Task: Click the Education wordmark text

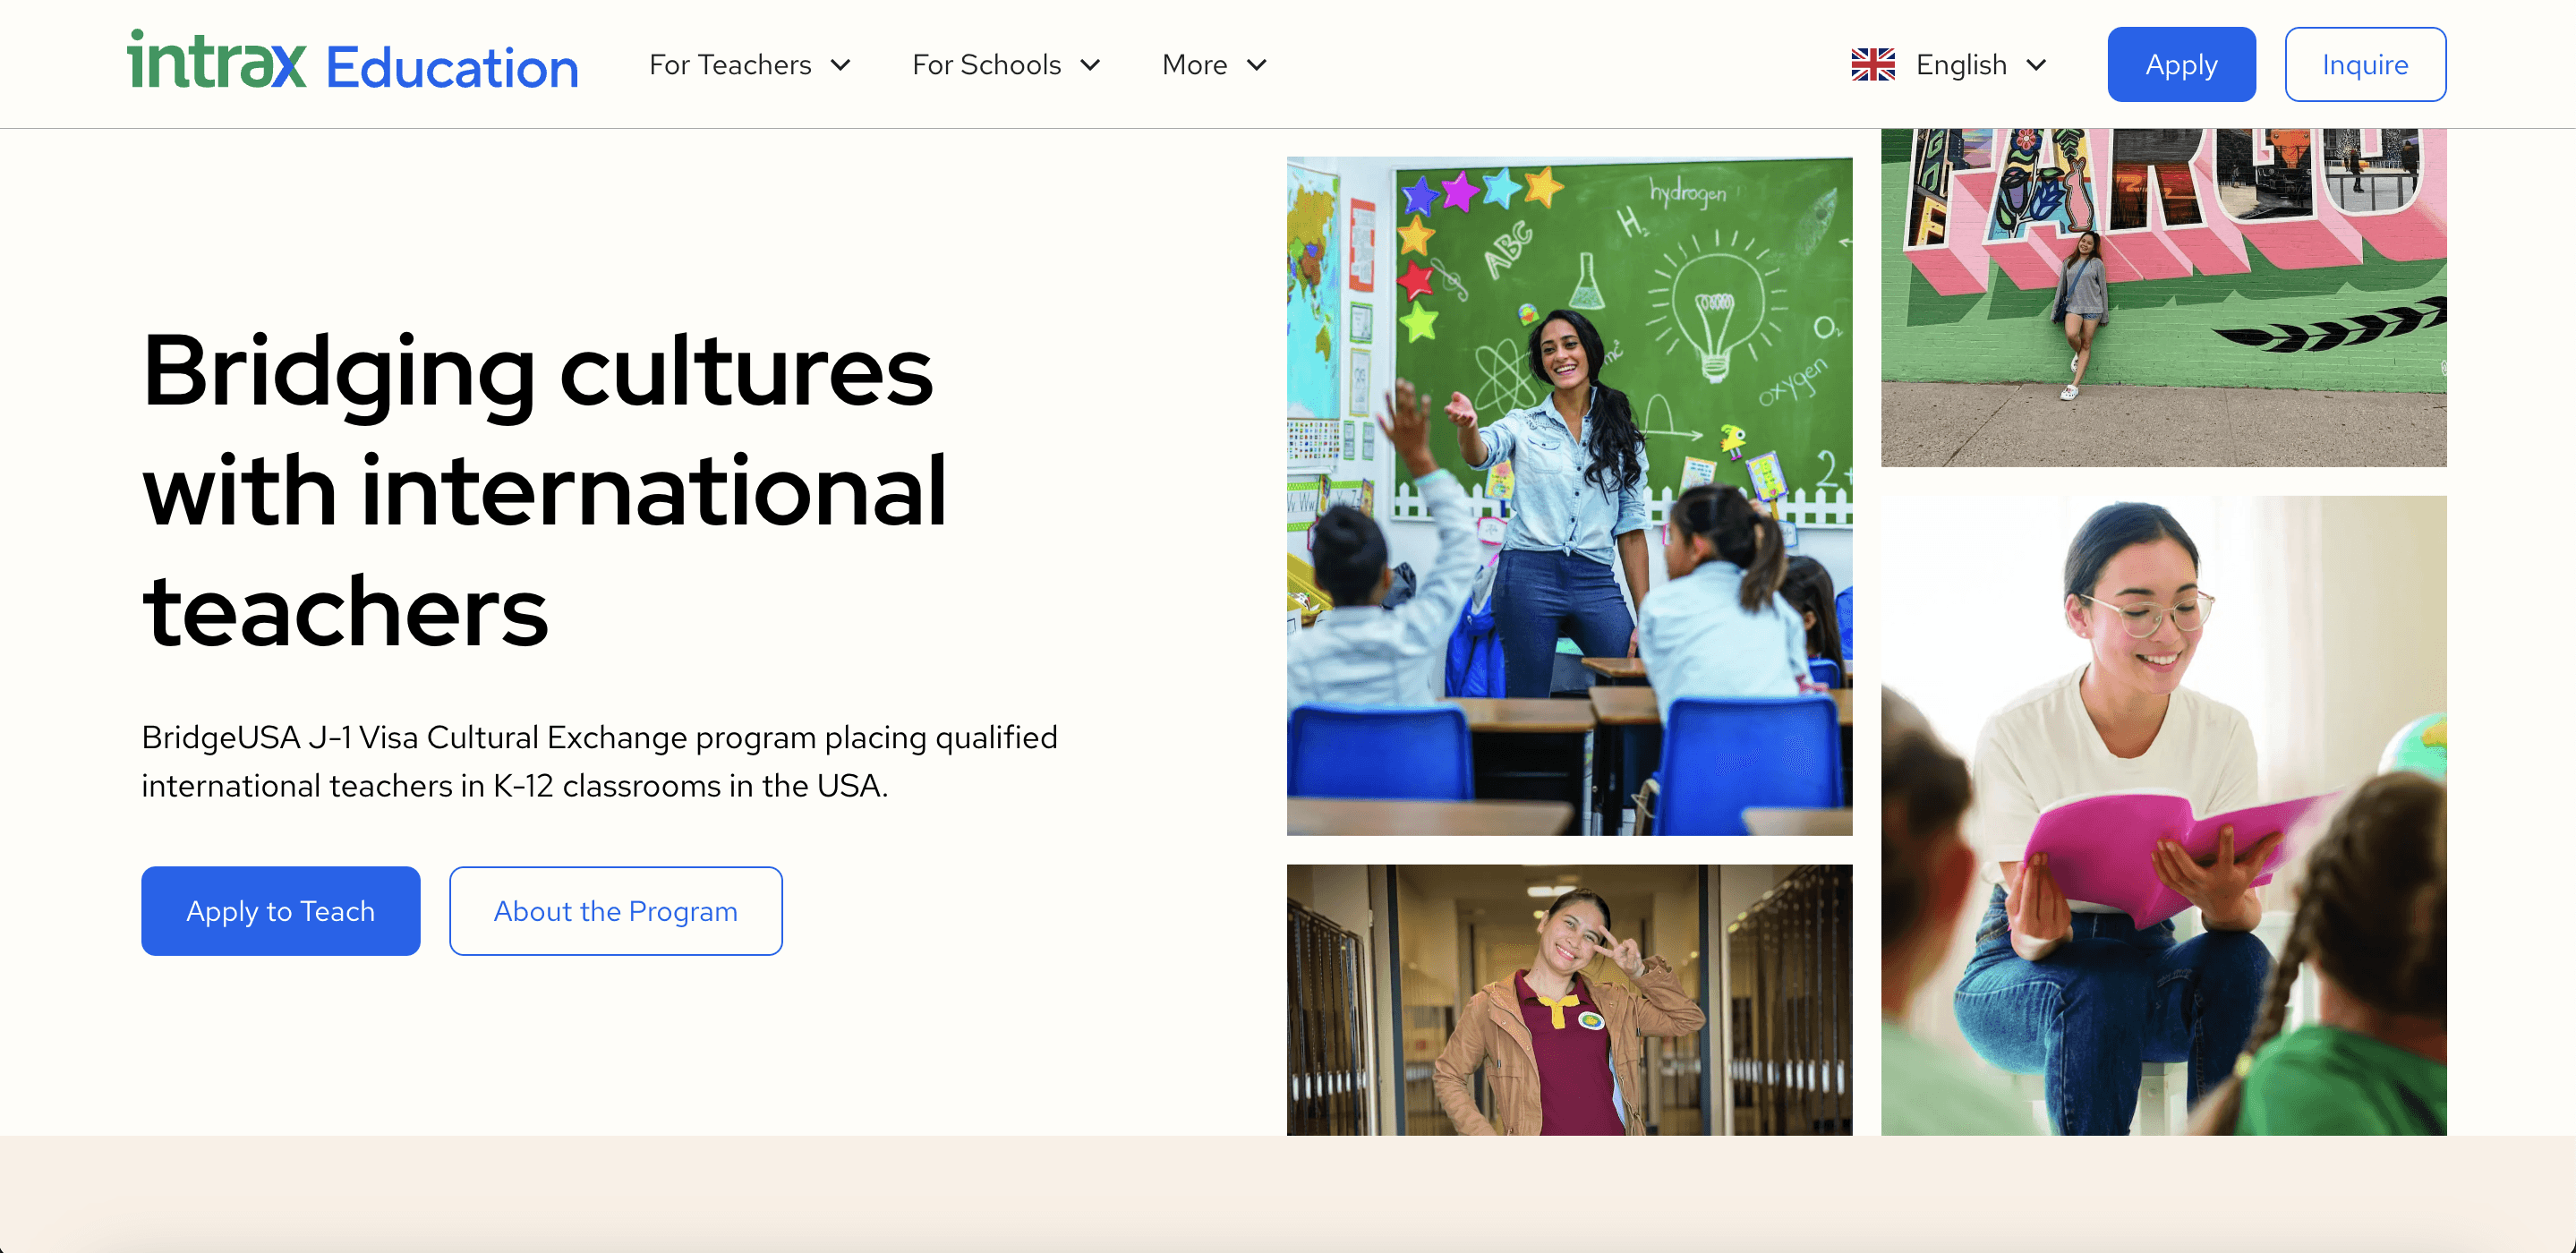Action: tap(452, 68)
